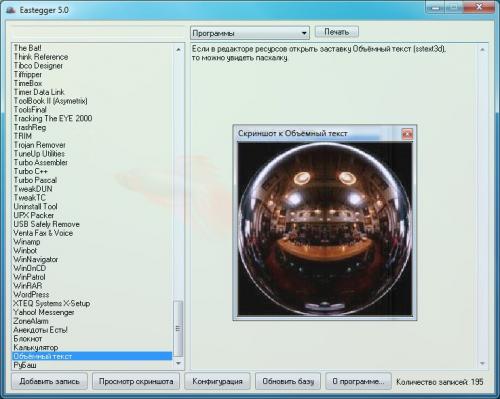This screenshot has height=399, width=500.
Task: Close the Скриншот к Объёмный текст popup
Action: click(407, 134)
